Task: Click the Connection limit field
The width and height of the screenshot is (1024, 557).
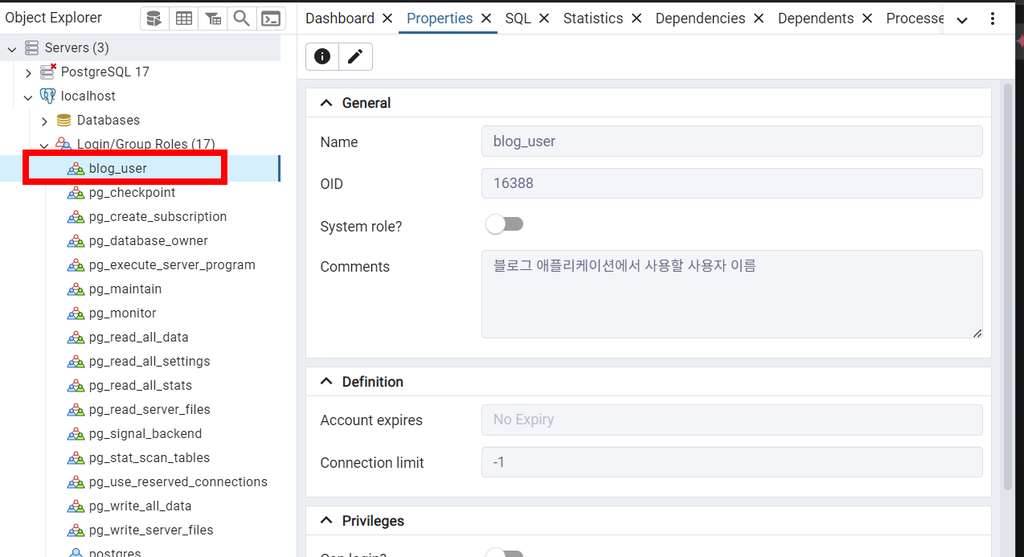Action: tap(732, 462)
